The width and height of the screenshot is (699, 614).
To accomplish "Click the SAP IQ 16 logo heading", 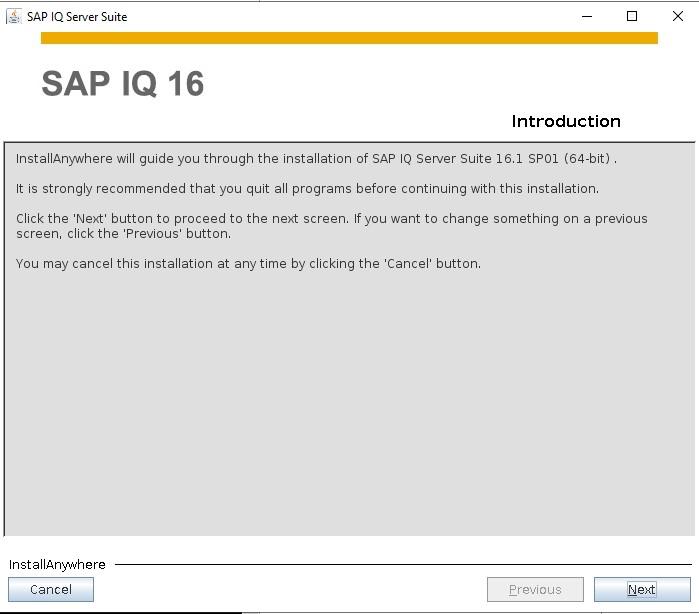I will coord(123,83).
